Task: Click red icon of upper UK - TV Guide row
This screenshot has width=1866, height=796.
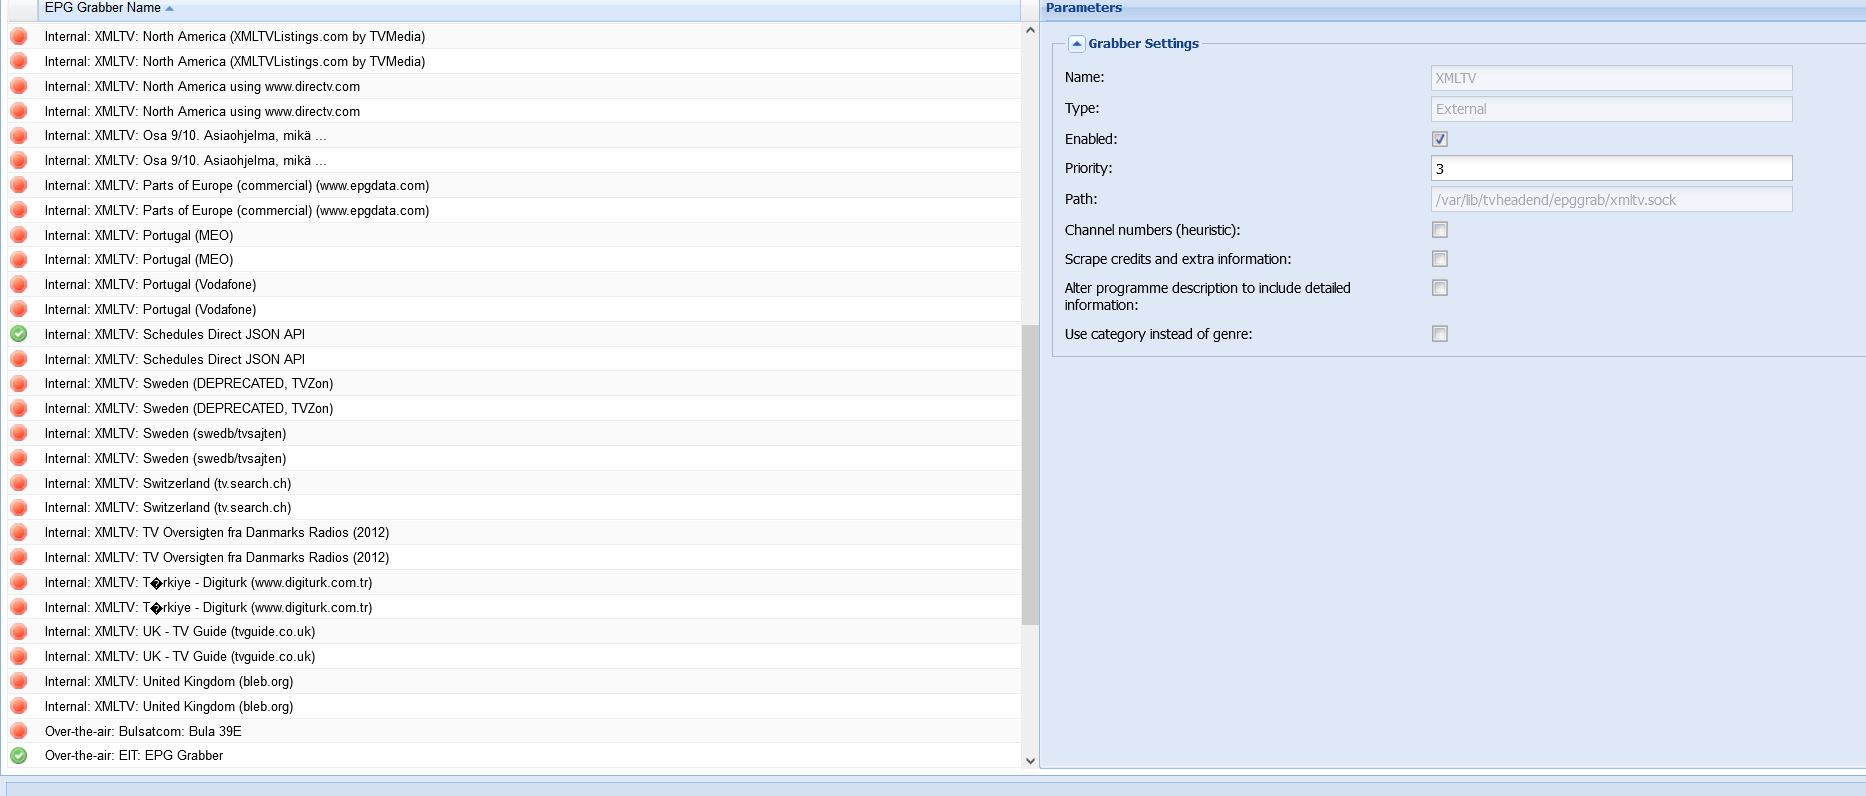Action: (x=19, y=631)
